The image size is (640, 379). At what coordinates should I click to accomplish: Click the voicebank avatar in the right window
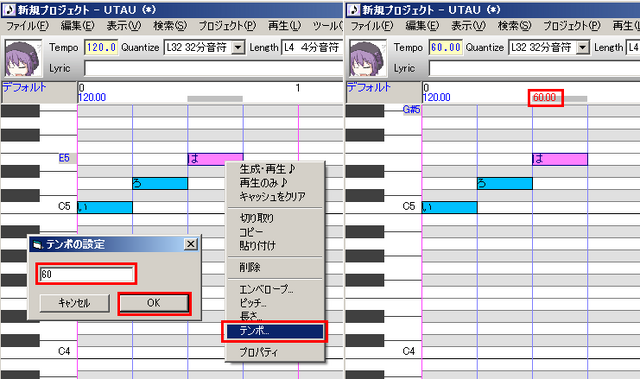[368, 58]
